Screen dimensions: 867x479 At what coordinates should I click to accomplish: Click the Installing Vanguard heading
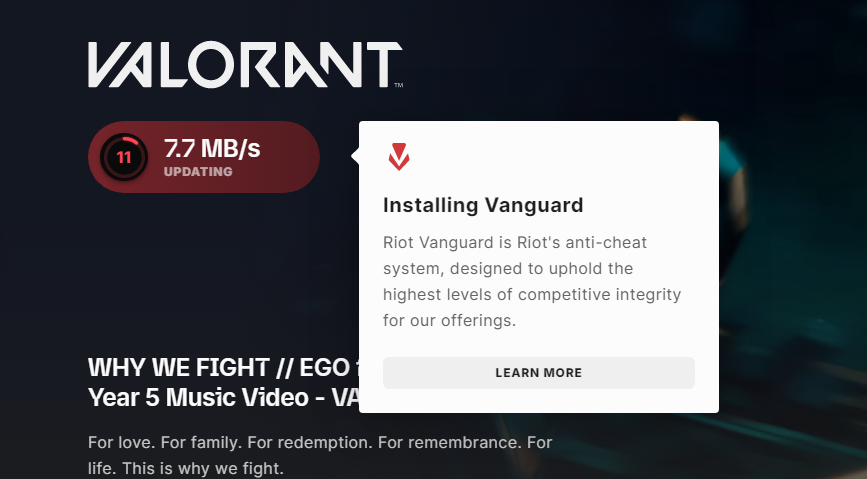pyautogui.click(x=483, y=205)
